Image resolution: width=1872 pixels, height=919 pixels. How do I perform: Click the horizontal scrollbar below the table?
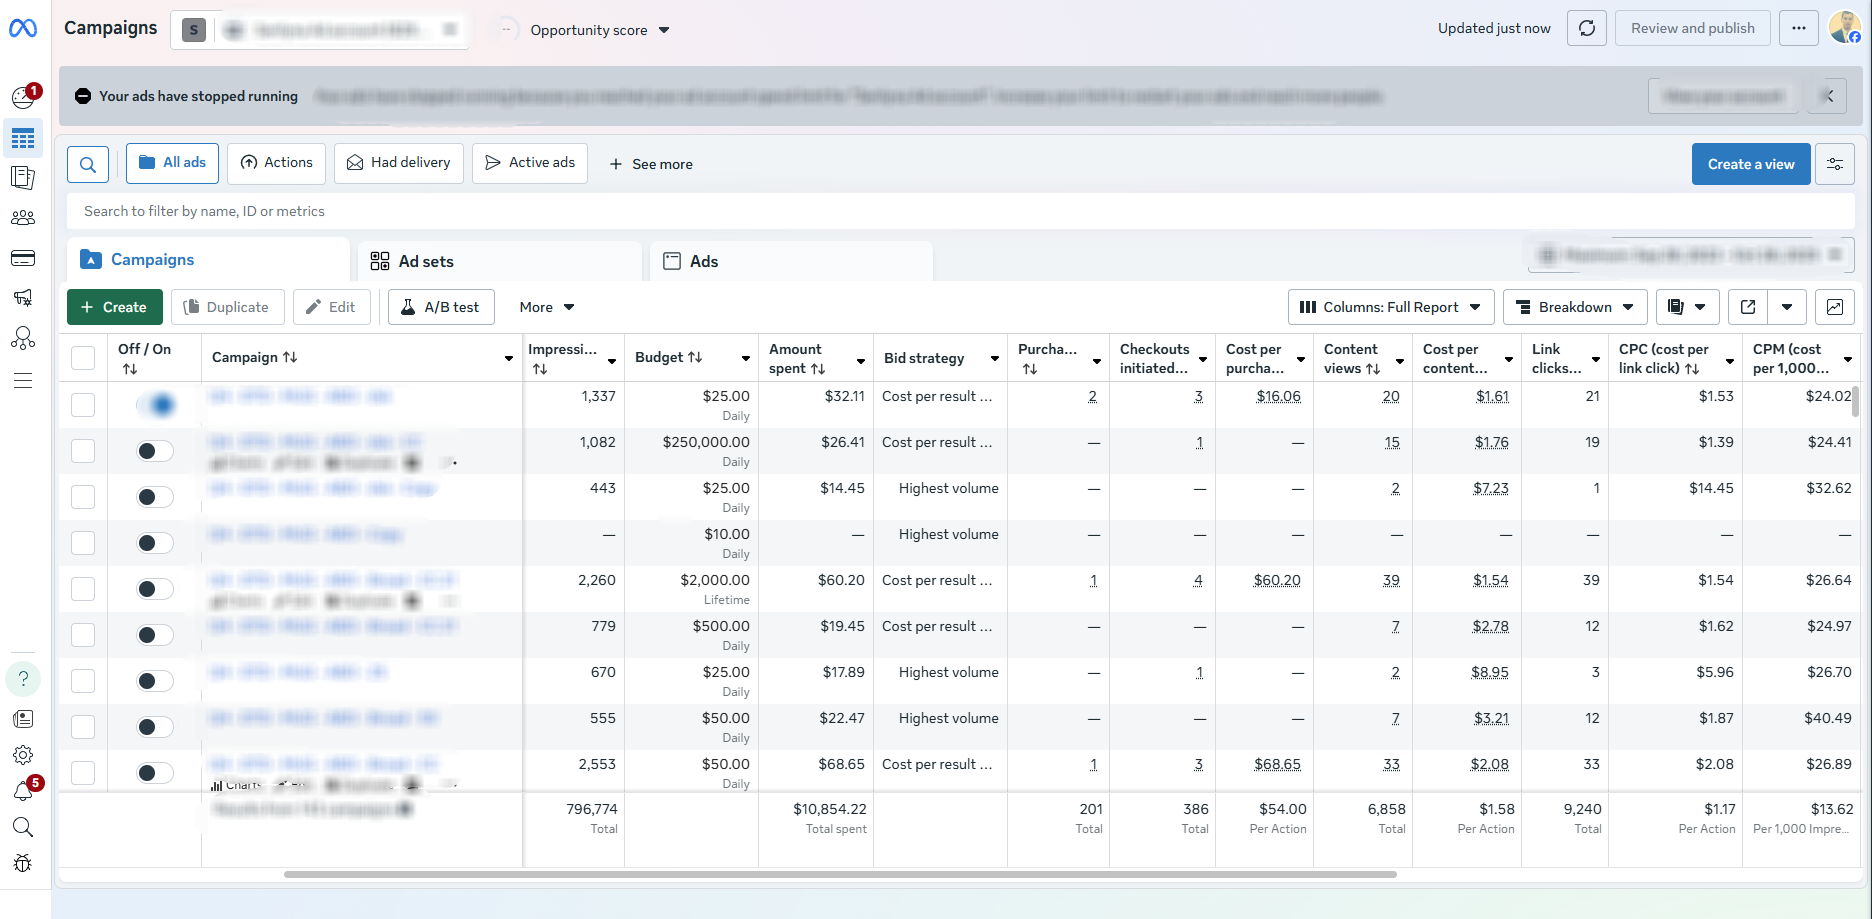click(x=840, y=874)
